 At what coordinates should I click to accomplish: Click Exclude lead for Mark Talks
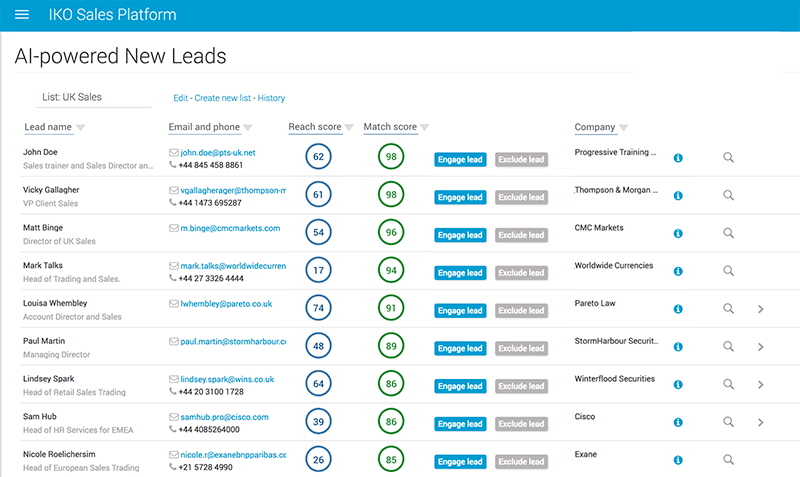click(521, 273)
